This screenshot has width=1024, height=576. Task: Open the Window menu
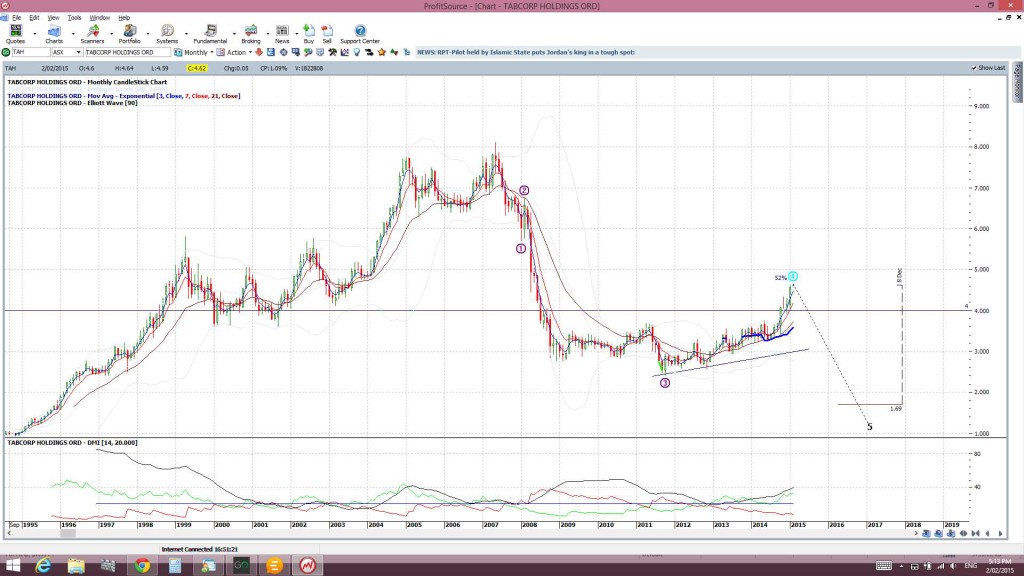coord(99,18)
